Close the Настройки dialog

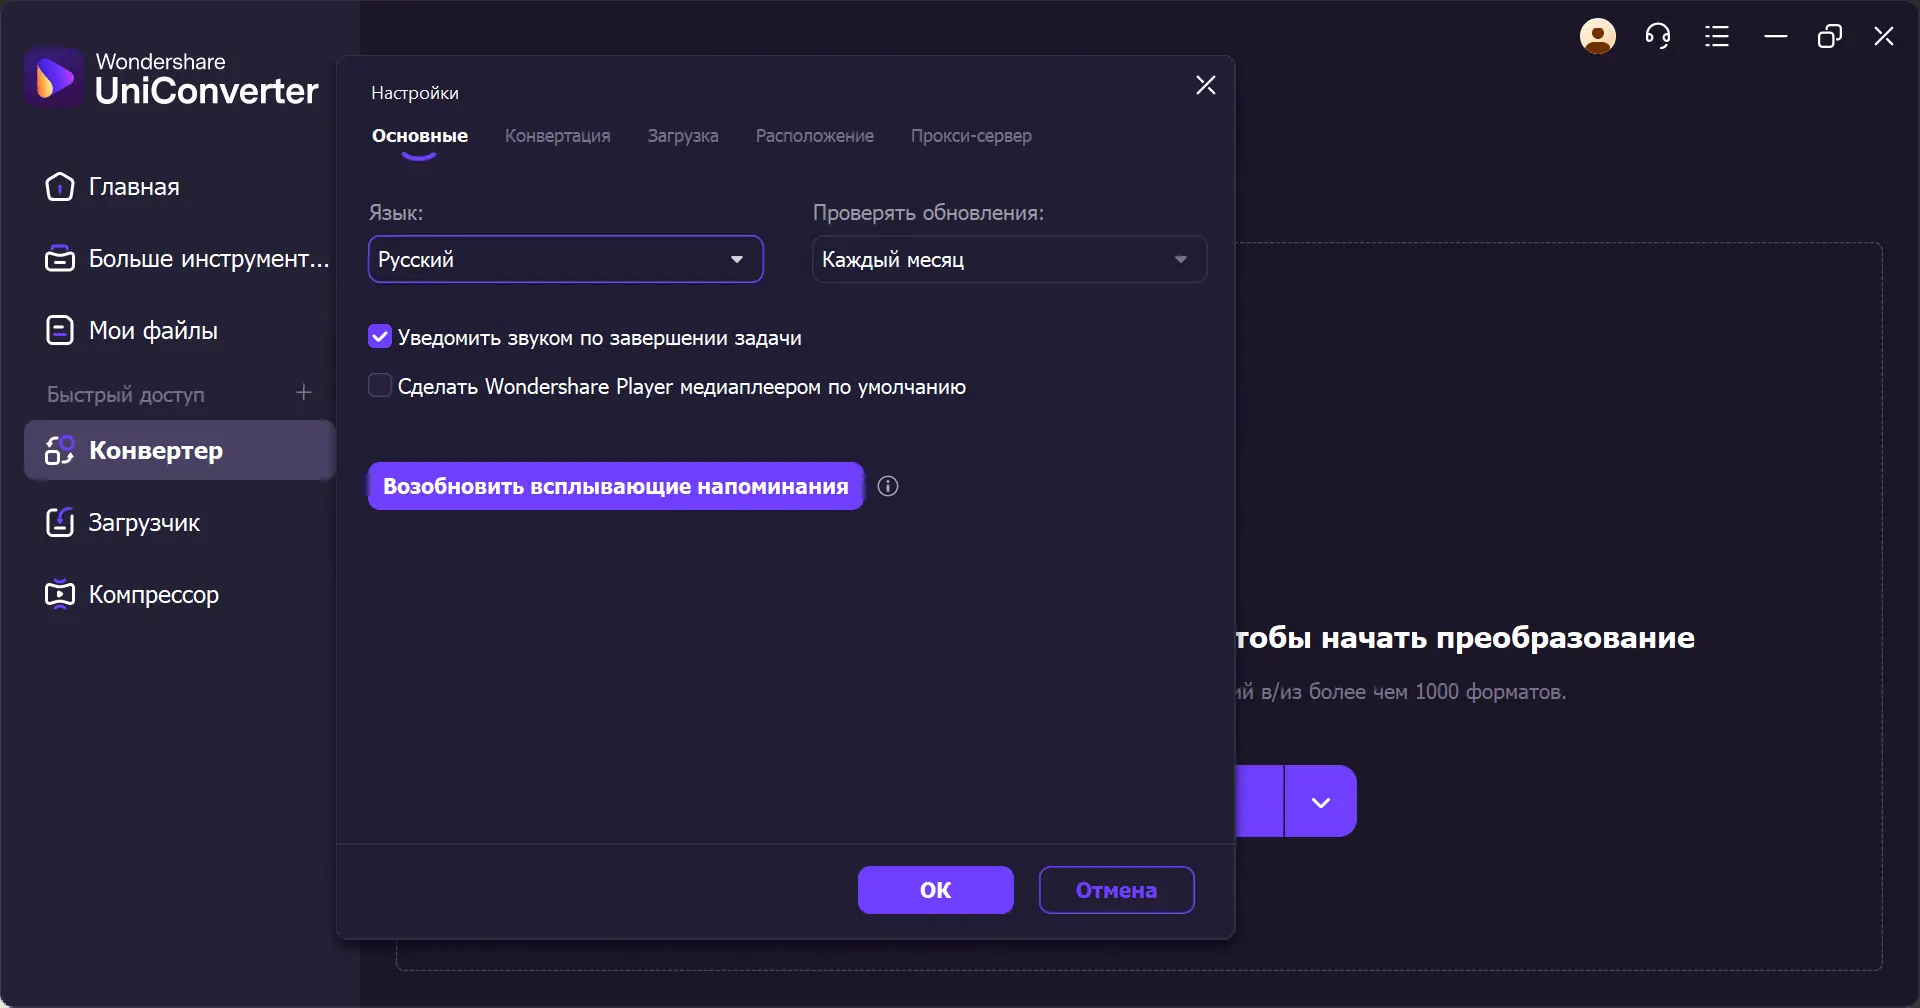tap(1206, 86)
